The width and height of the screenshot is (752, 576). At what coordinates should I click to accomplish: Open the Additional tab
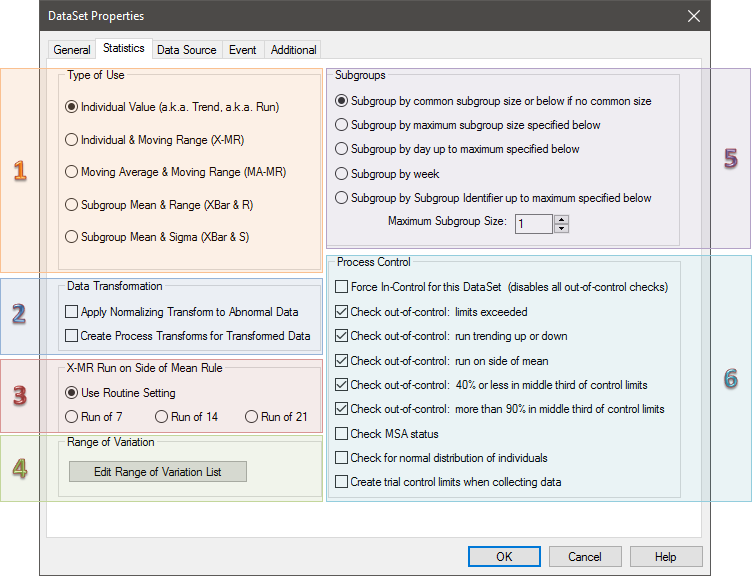point(293,49)
